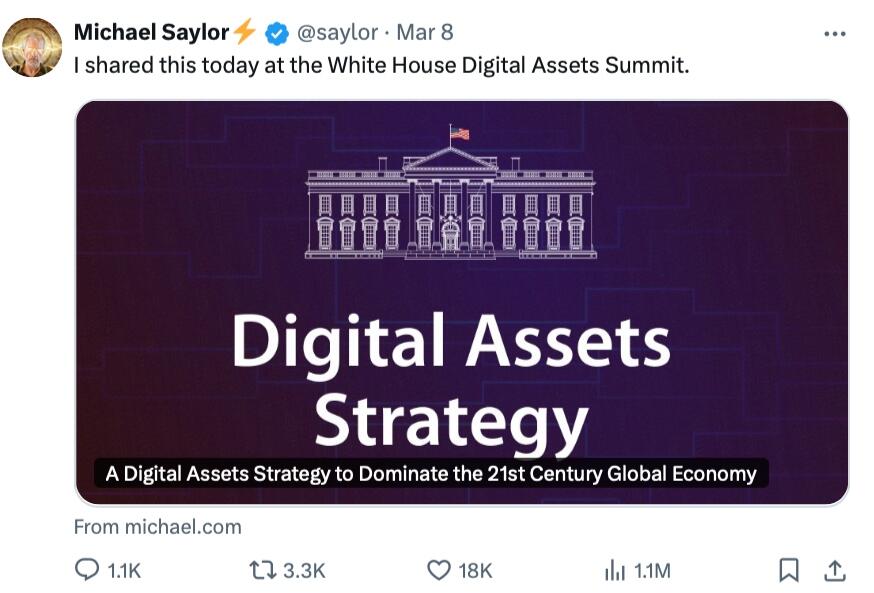Click the From michael.com source link
This screenshot has width=874, height=593.
(158, 526)
